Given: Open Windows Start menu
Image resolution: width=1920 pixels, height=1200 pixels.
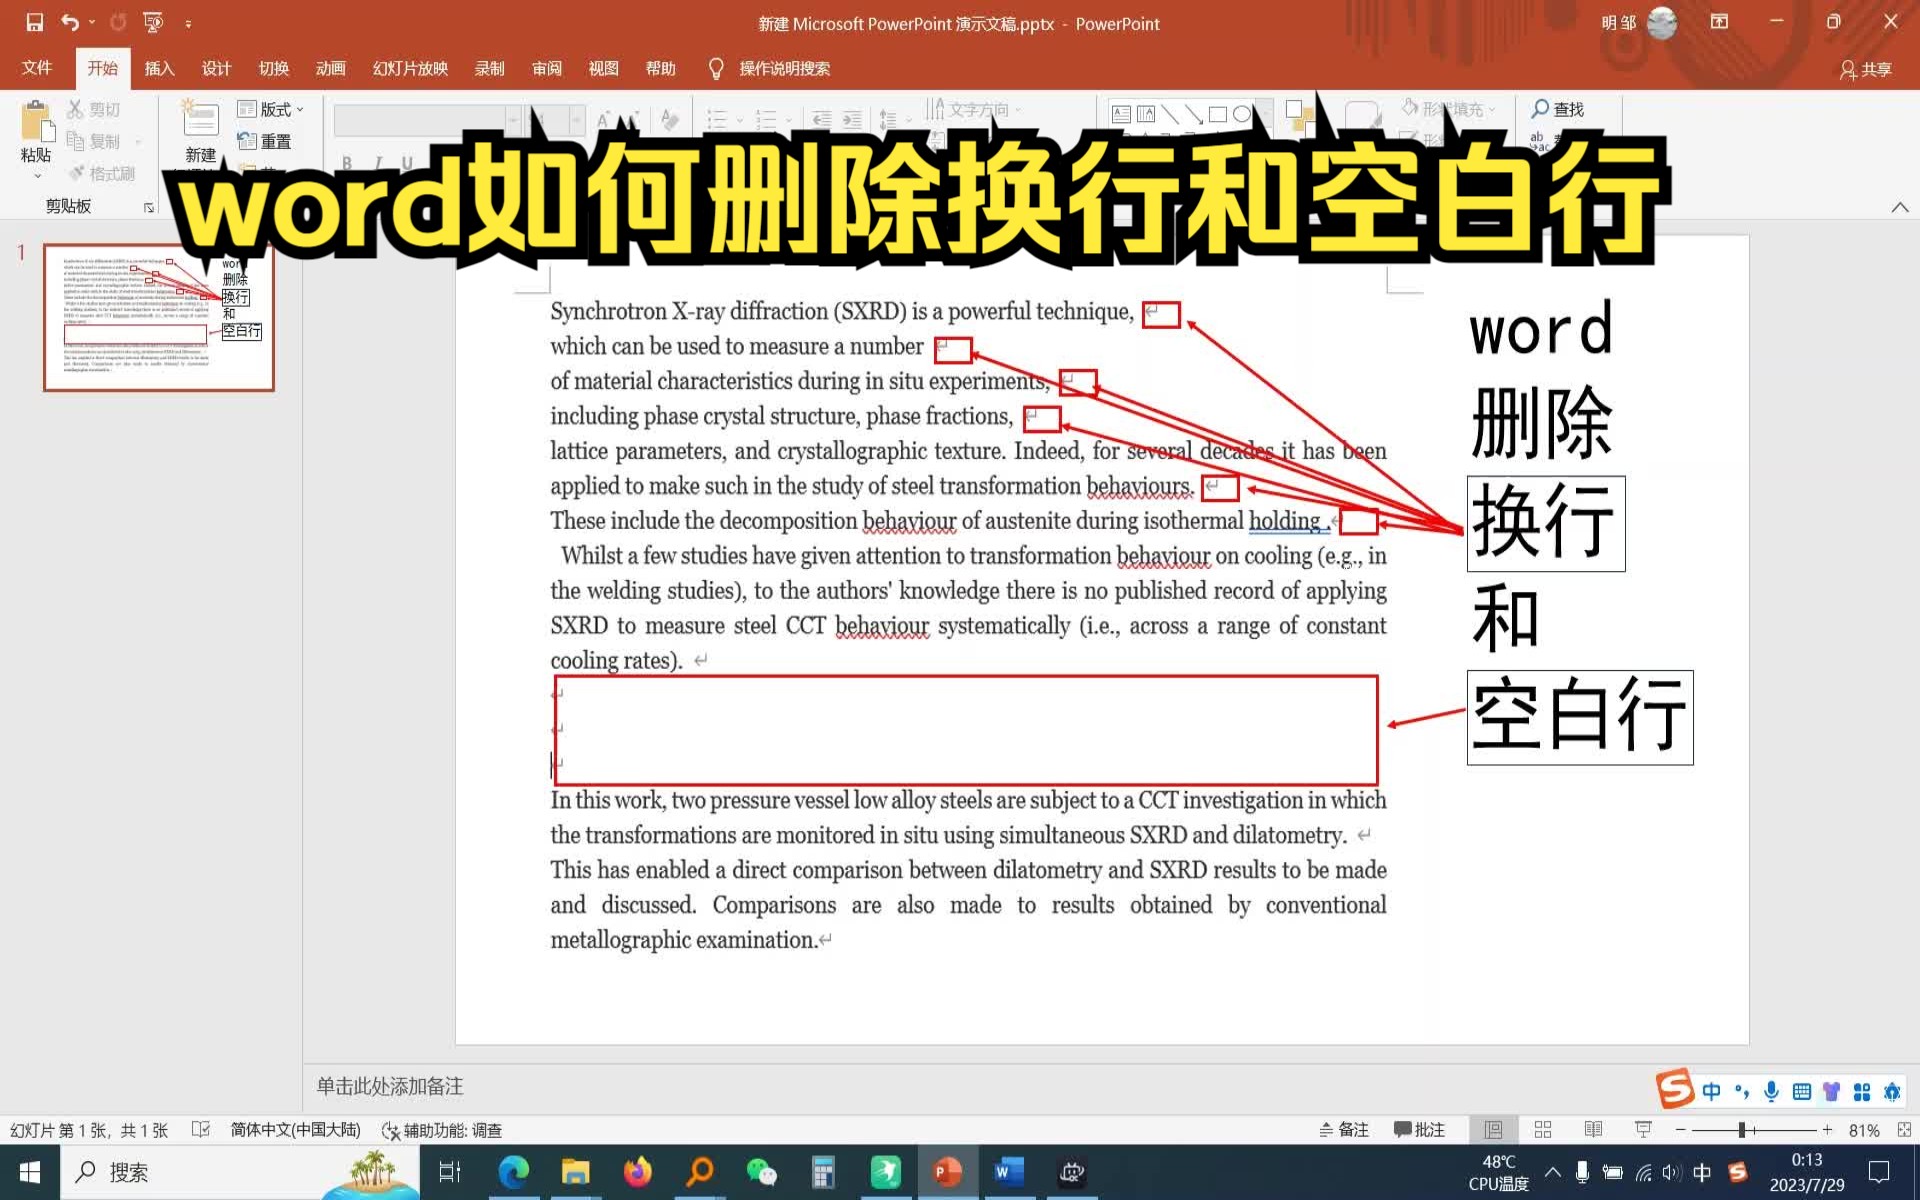Looking at the screenshot, I should tap(30, 1172).
